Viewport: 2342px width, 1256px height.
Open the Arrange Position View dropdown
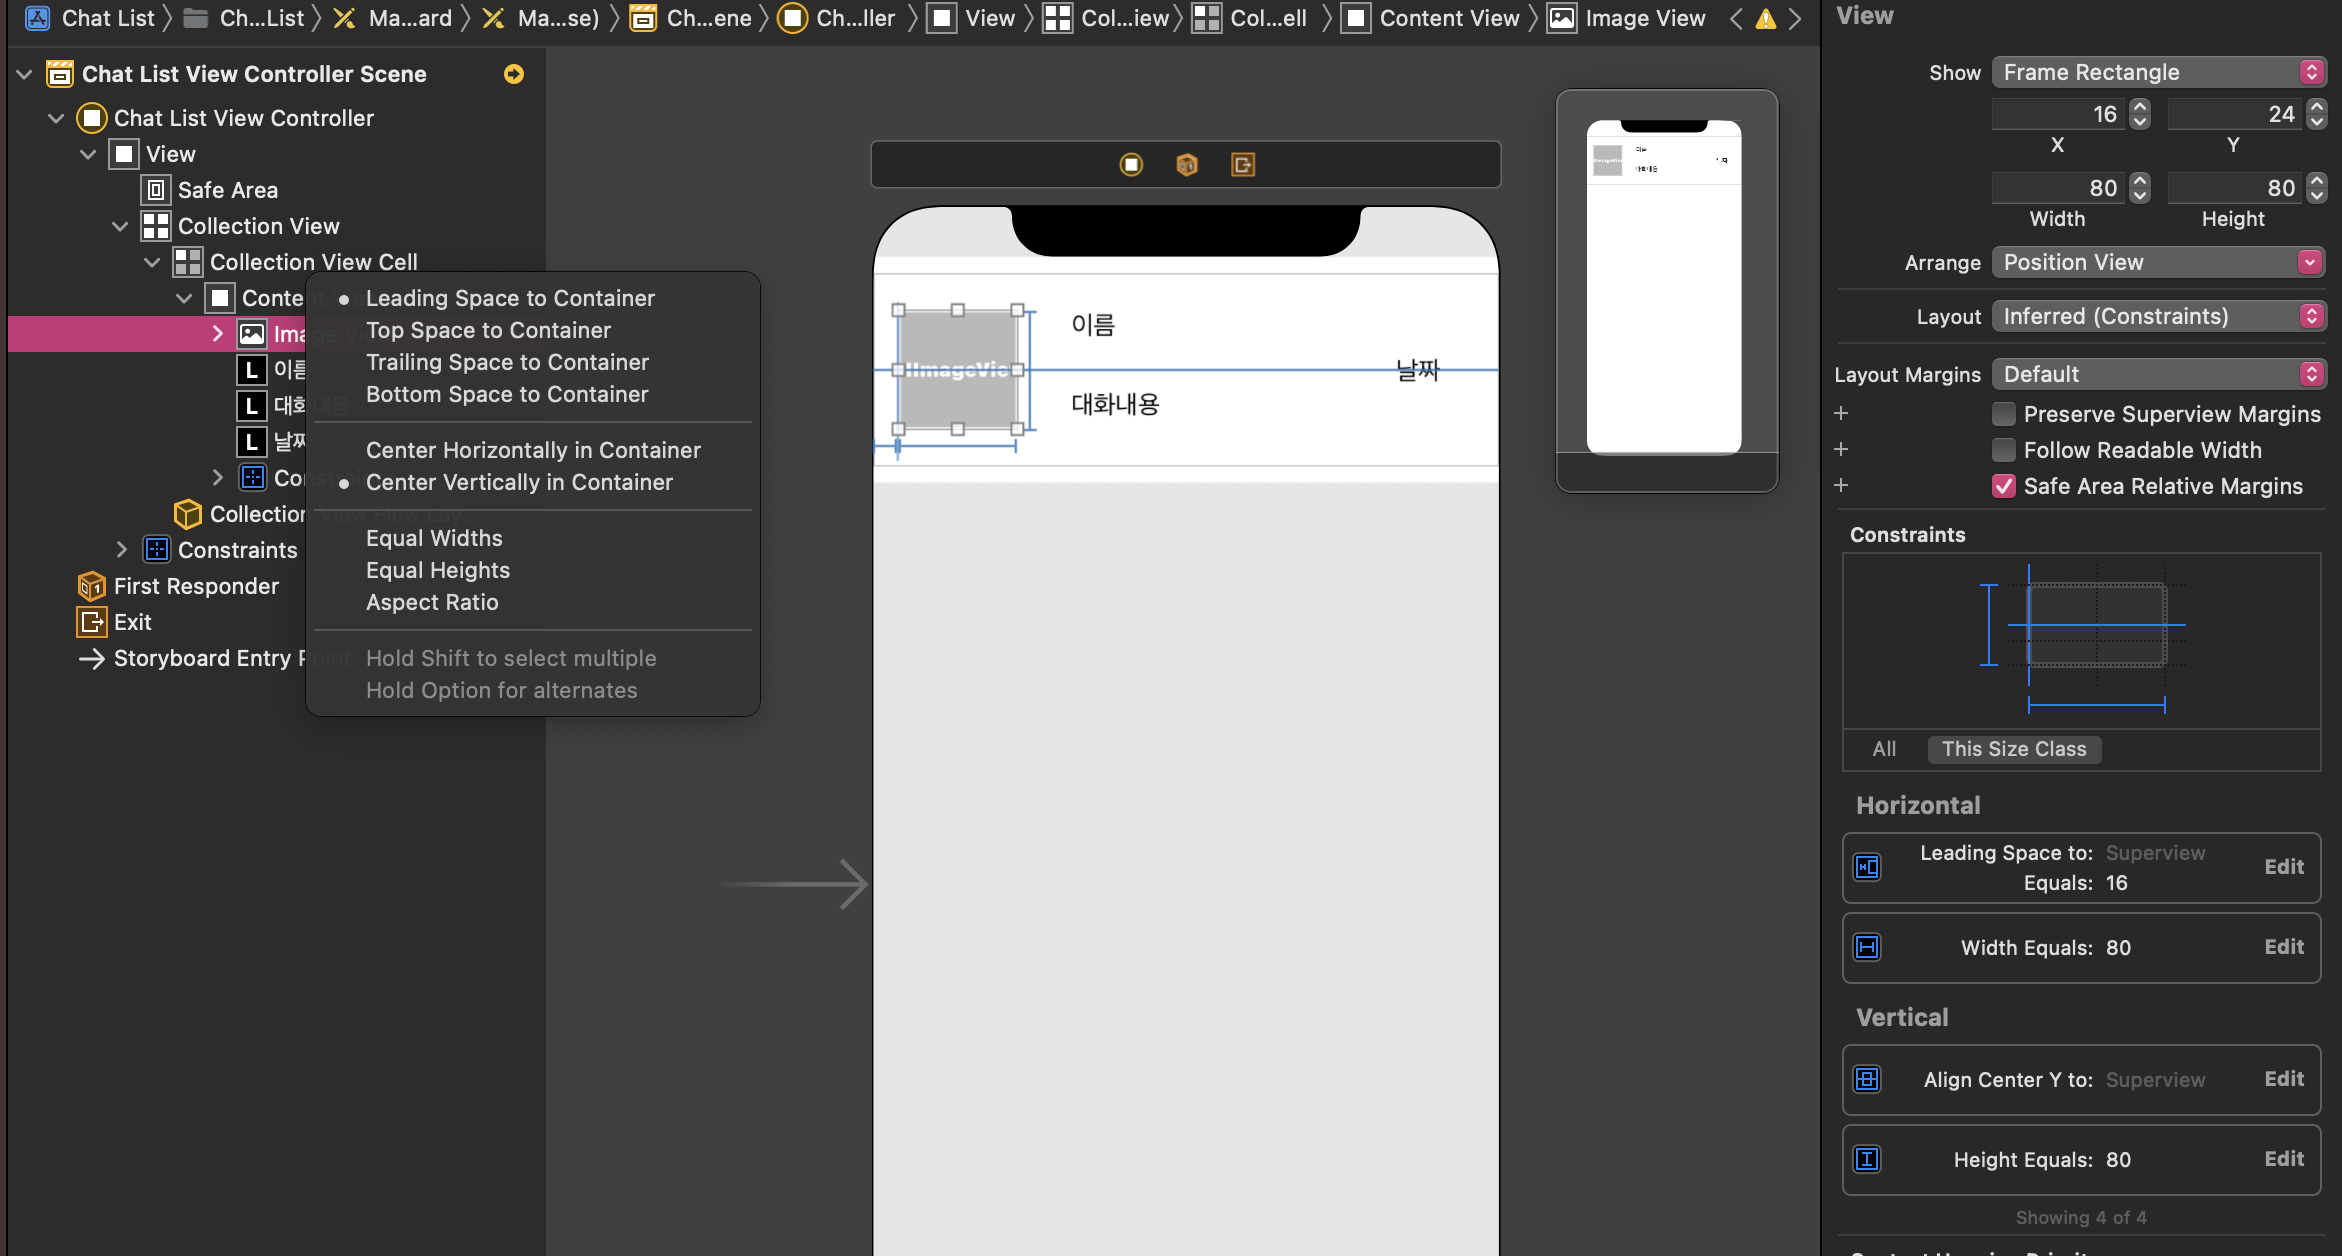pos(2159,262)
